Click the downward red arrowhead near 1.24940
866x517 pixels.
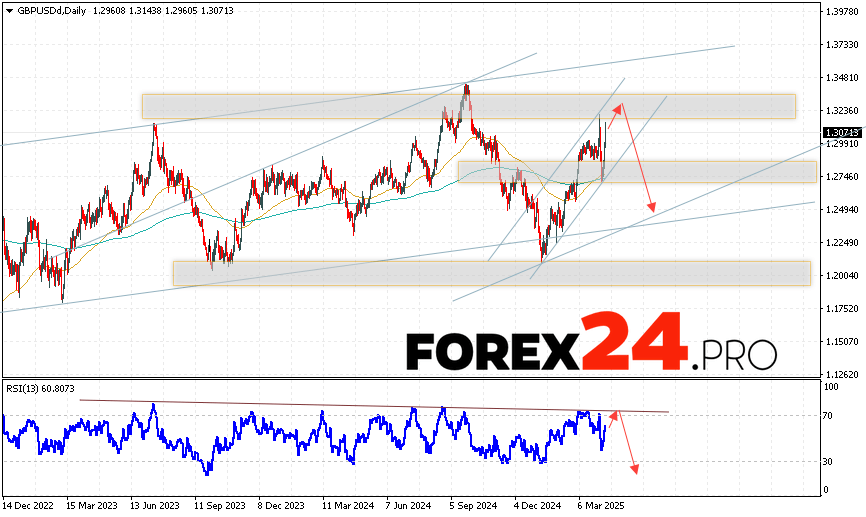653,207
